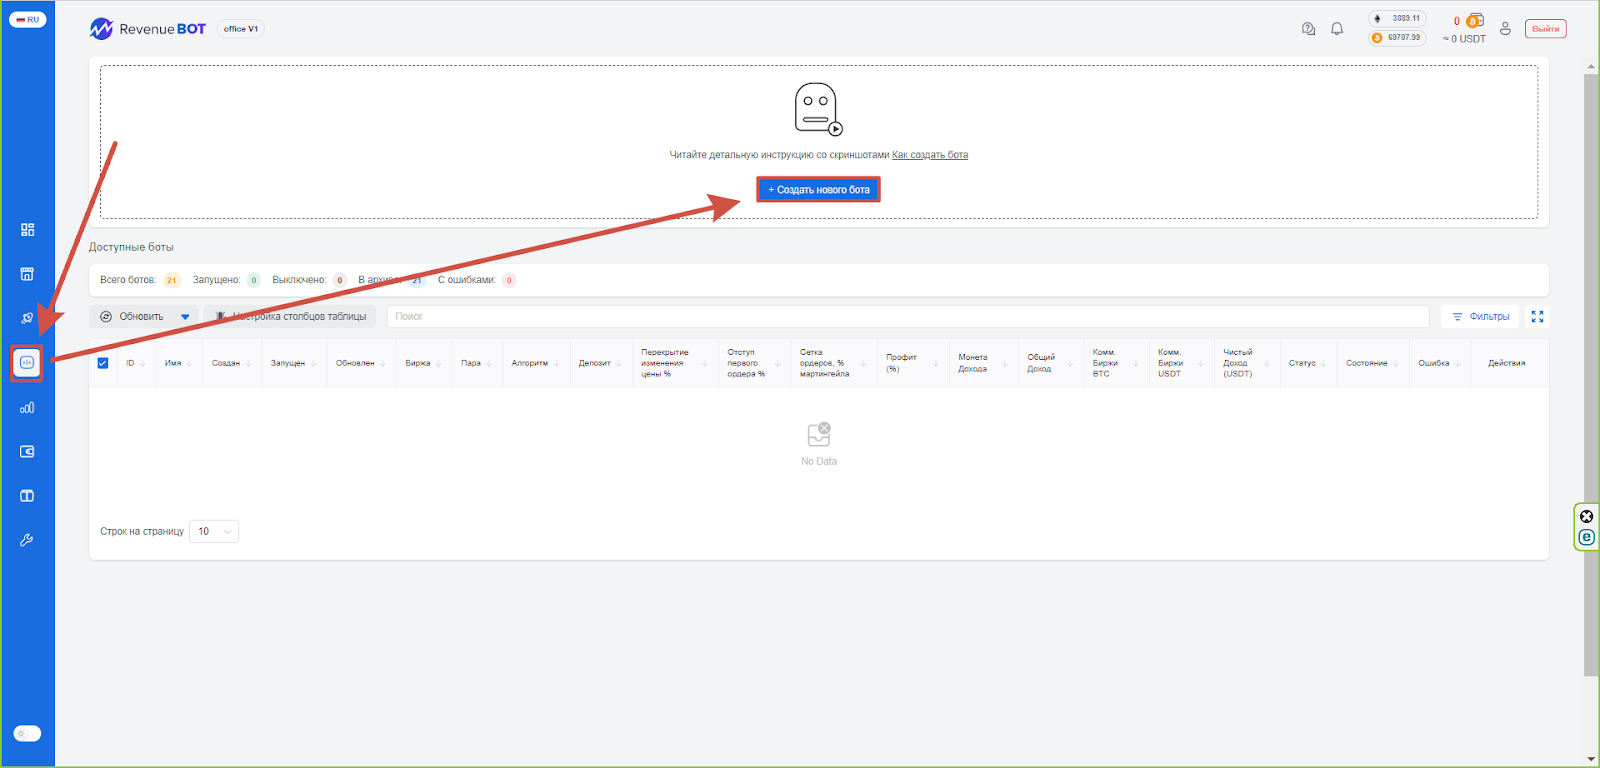This screenshot has width=1600, height=768.
Task: Click the rocket icon in sidebar
Action: (27, 318)
